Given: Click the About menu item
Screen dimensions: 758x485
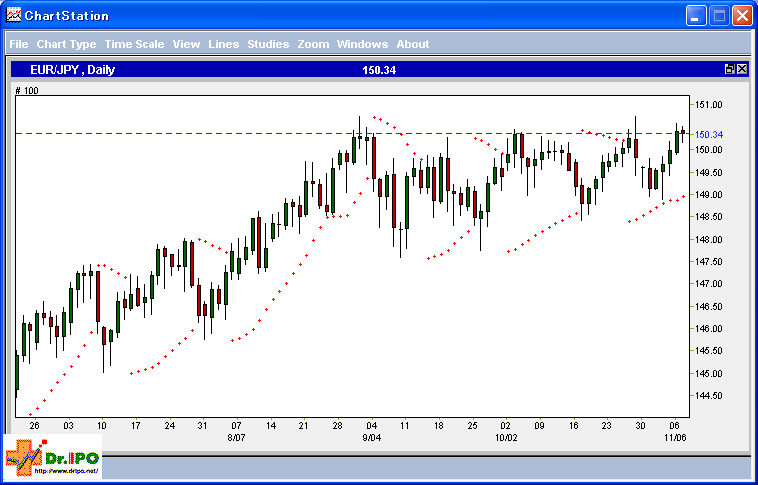Looking at the screenshot, I should 412,44.
